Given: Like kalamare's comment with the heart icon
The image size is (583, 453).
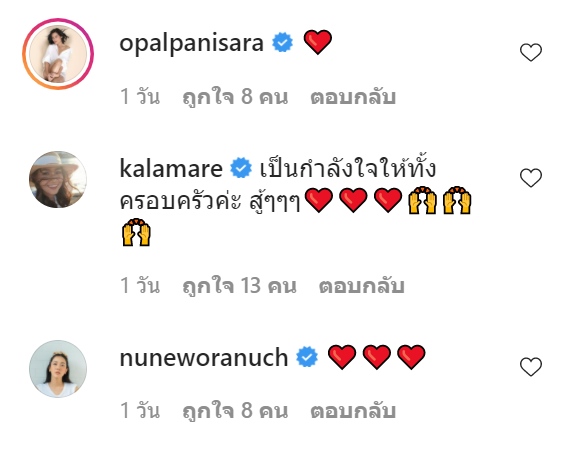Looking at the screenshot, I should coord(531,178).
